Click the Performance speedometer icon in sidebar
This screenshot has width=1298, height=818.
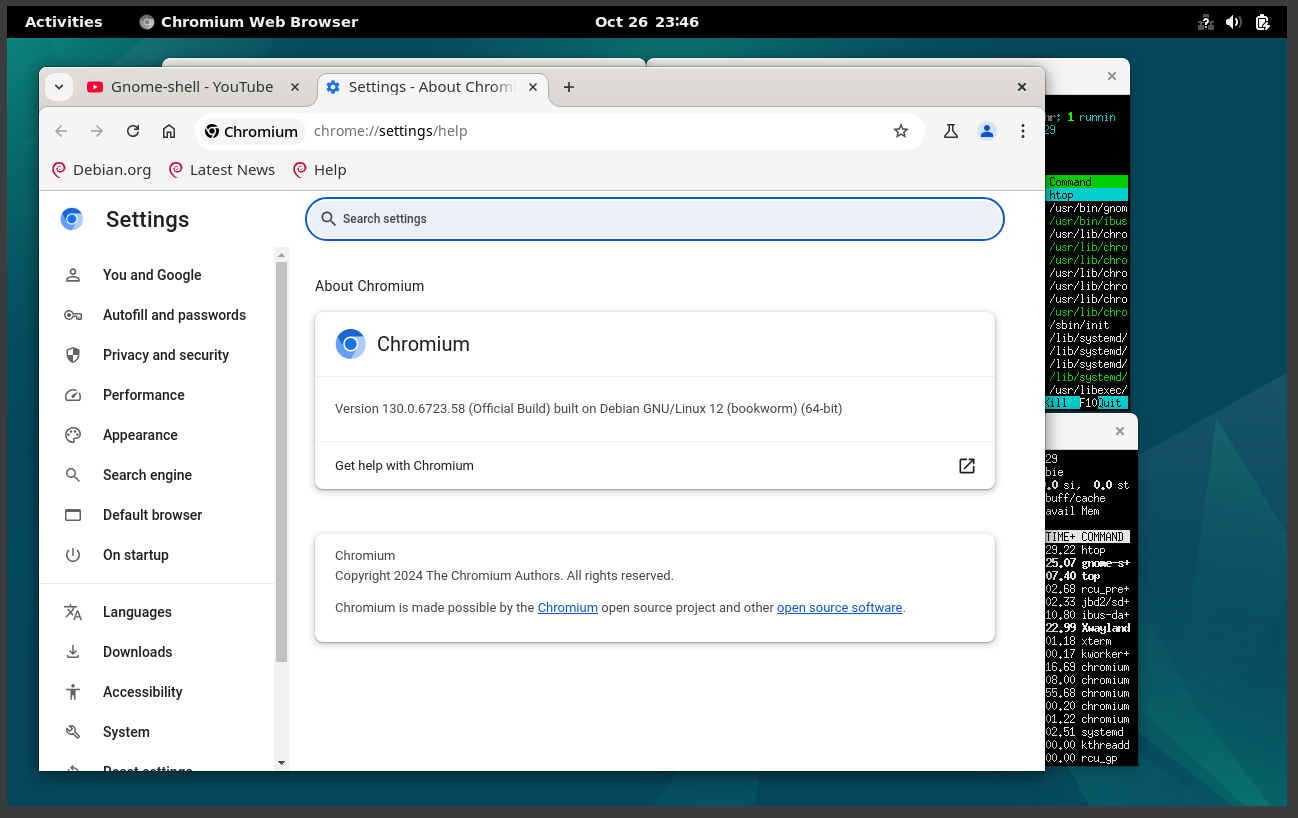(x=73, y=394)
